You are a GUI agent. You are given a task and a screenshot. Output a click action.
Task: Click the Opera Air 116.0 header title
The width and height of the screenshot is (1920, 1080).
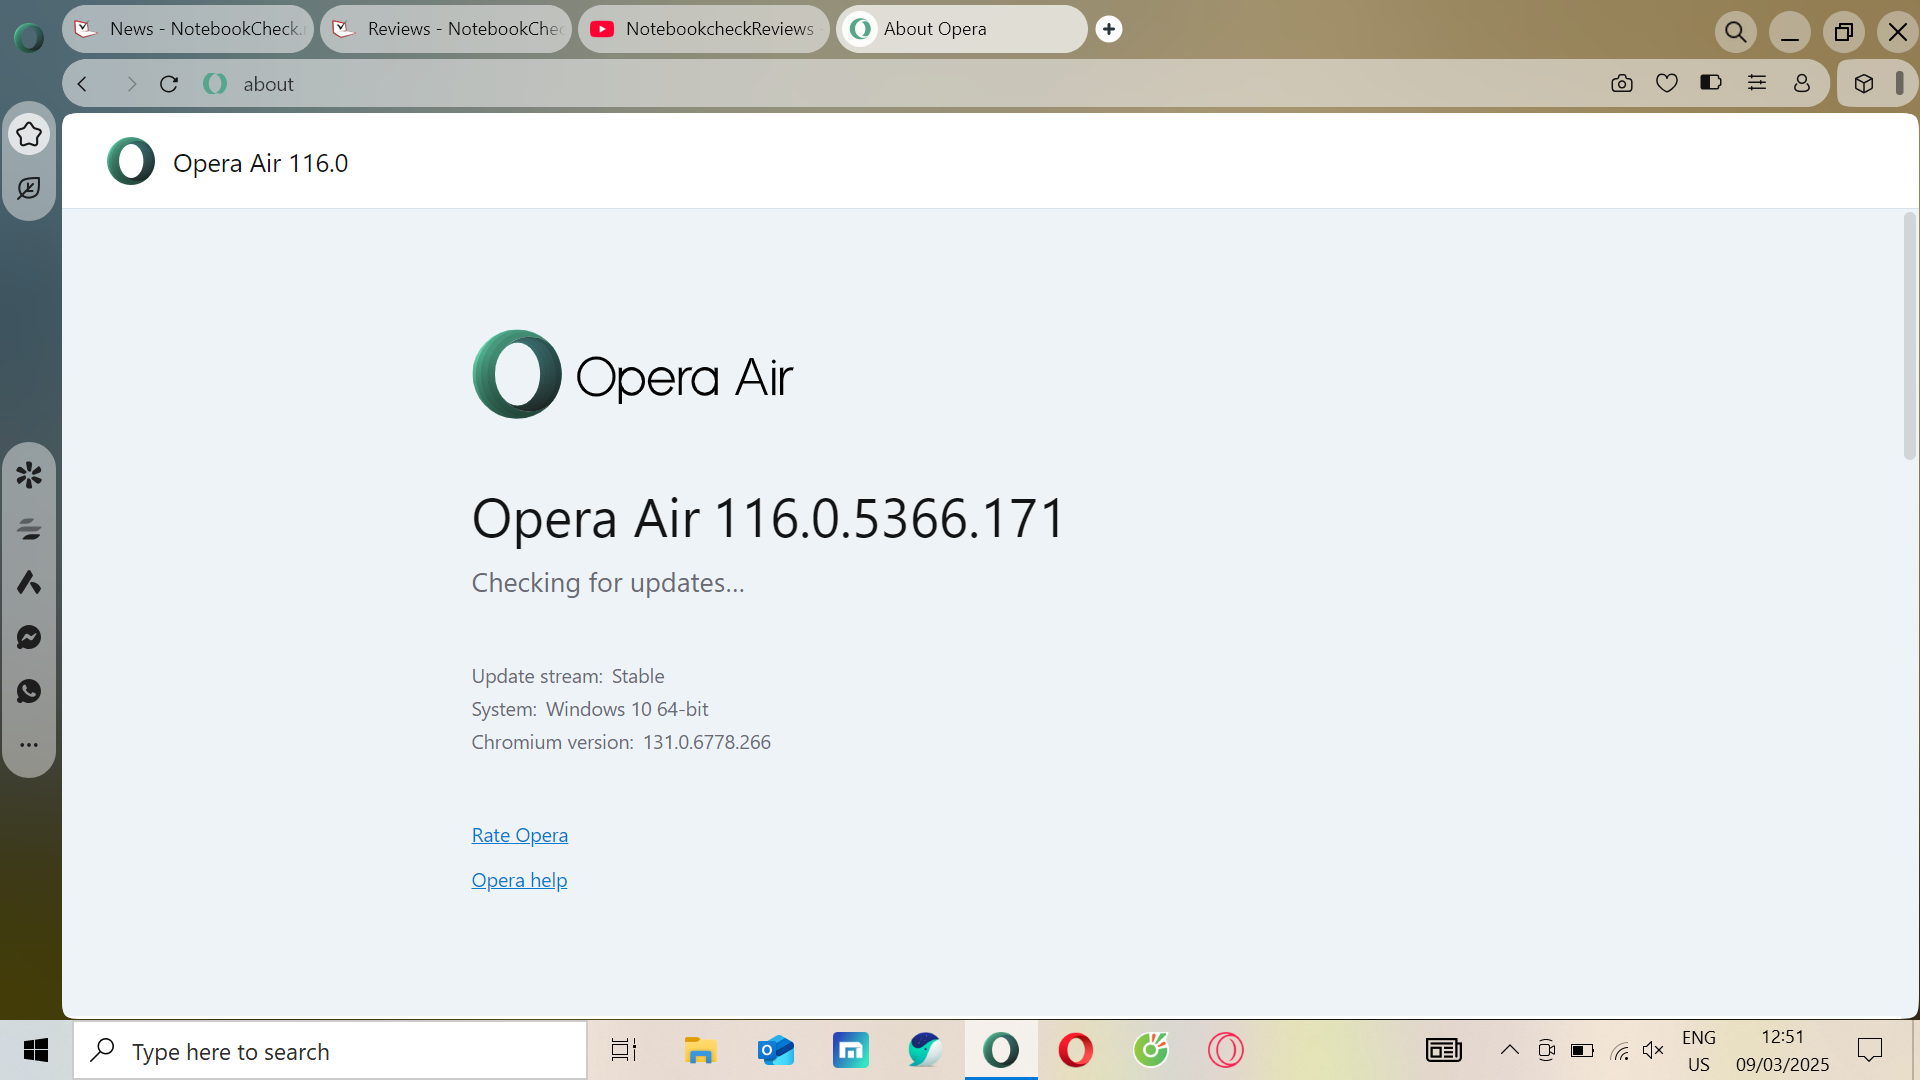[x=261, y=163]
